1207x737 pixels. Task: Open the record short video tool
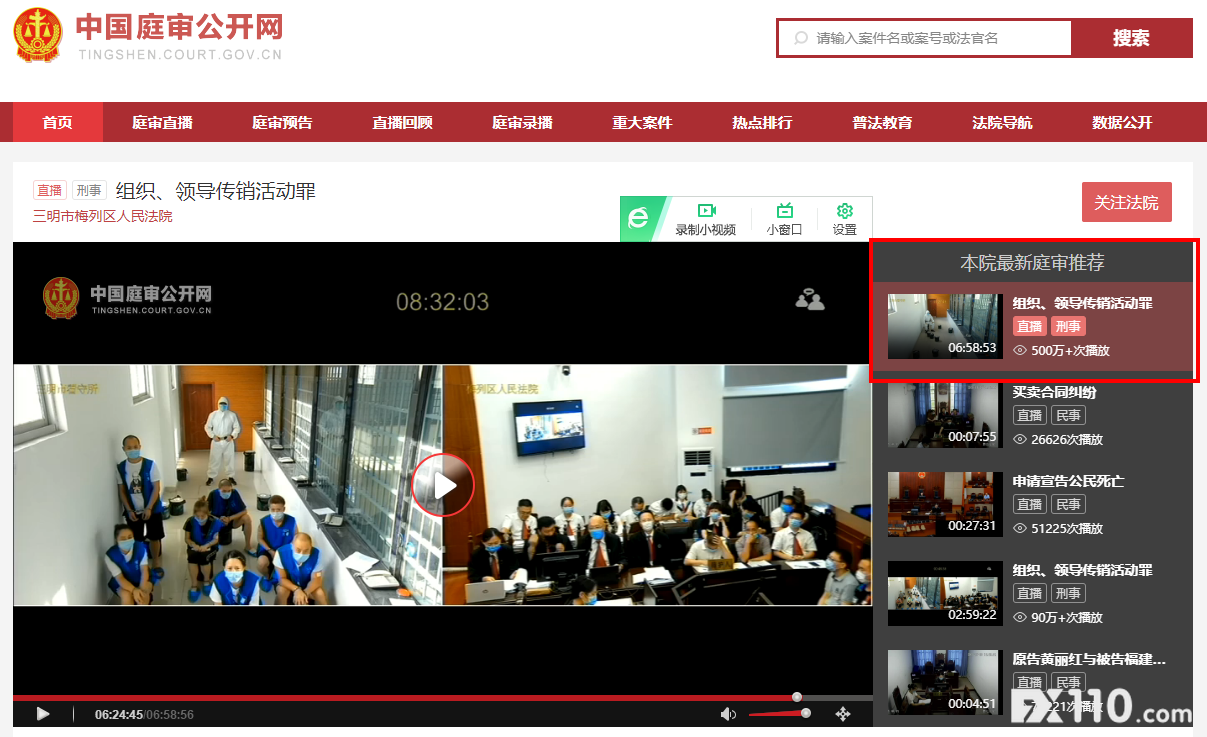pyautogui.click(x=706, y=219)
